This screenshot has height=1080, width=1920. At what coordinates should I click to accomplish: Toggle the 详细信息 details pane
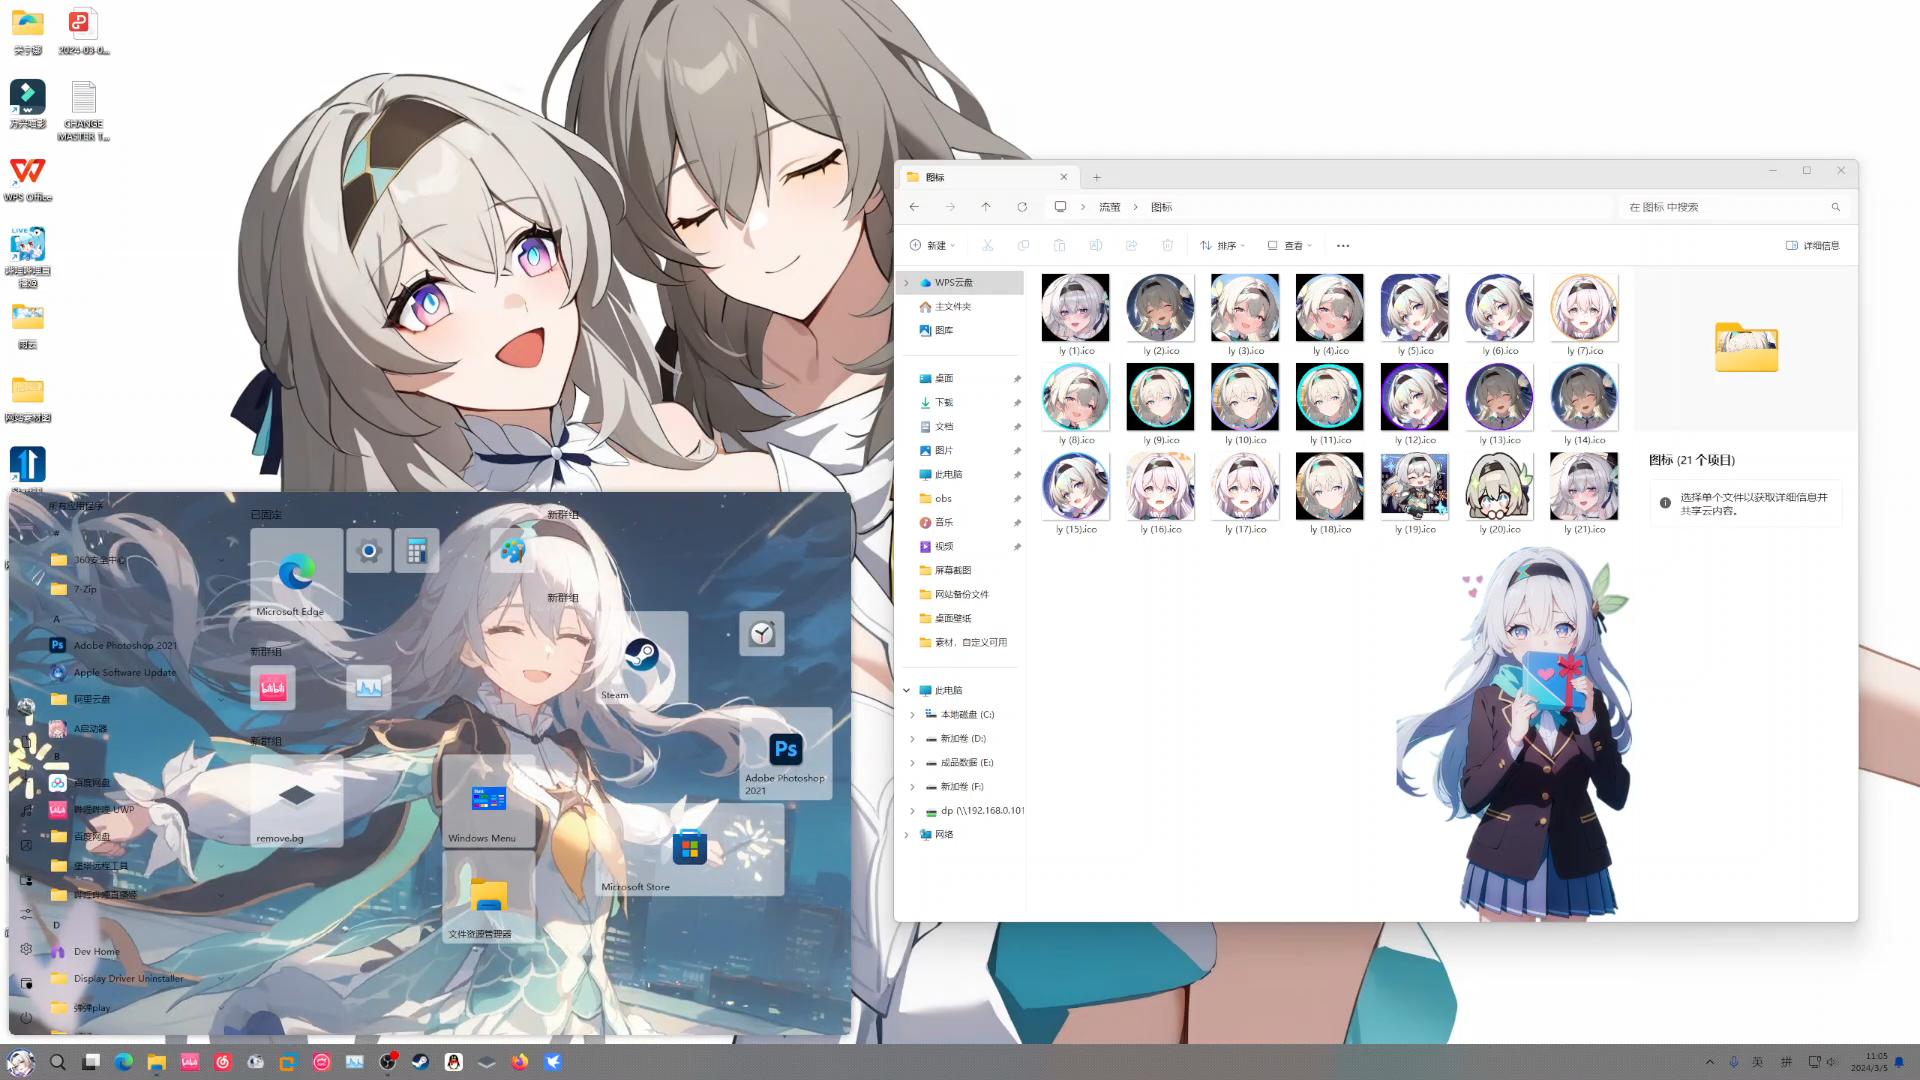click(x=1812, y=245)
